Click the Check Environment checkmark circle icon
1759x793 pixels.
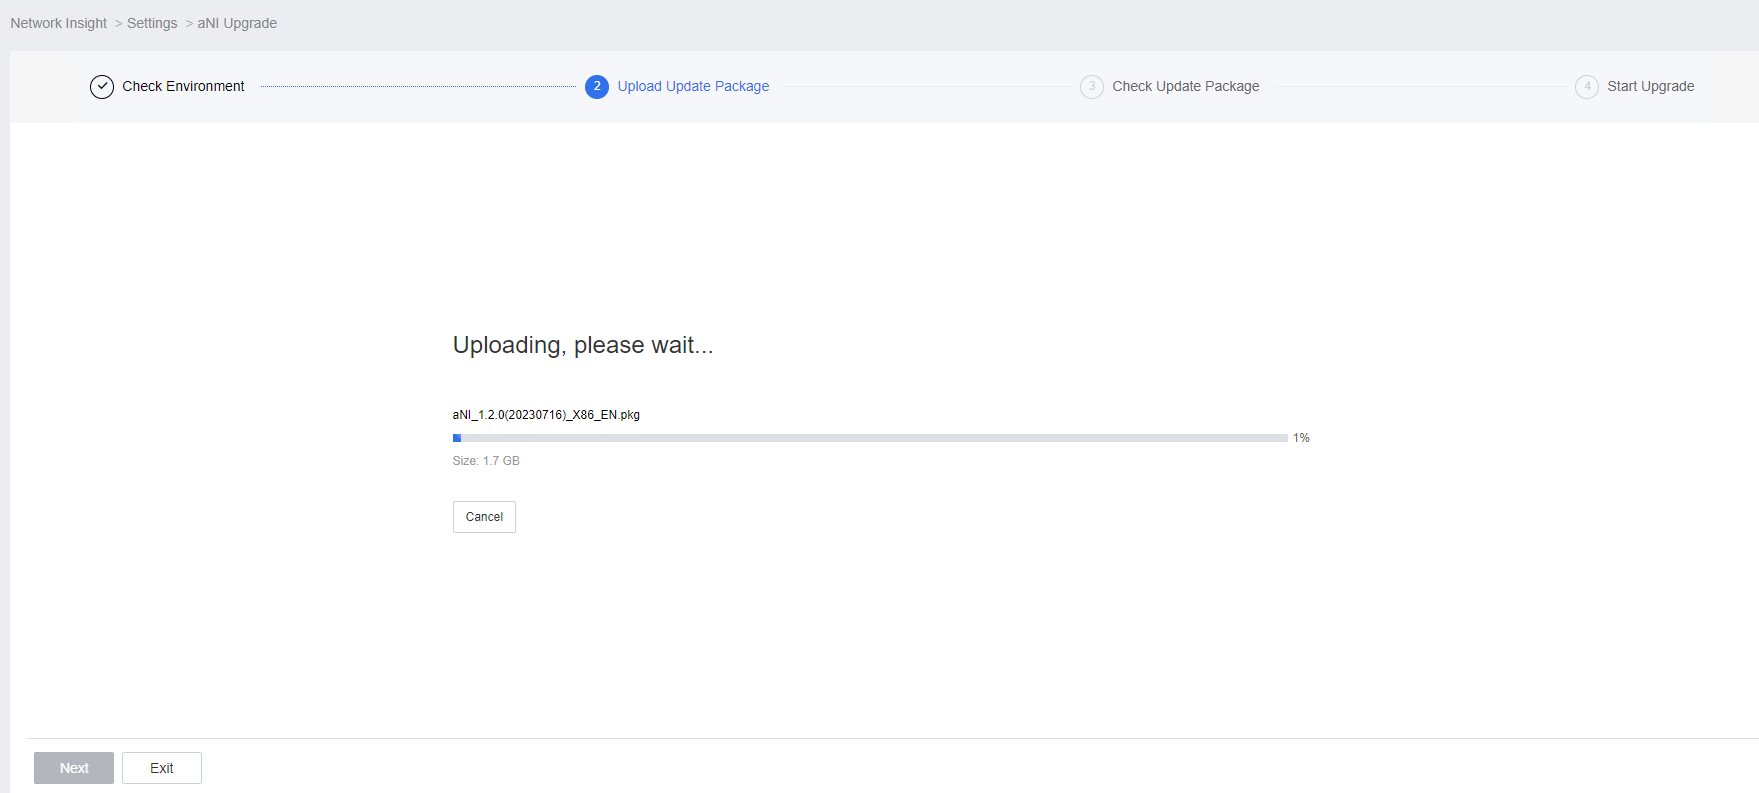[x=102, y=87]
